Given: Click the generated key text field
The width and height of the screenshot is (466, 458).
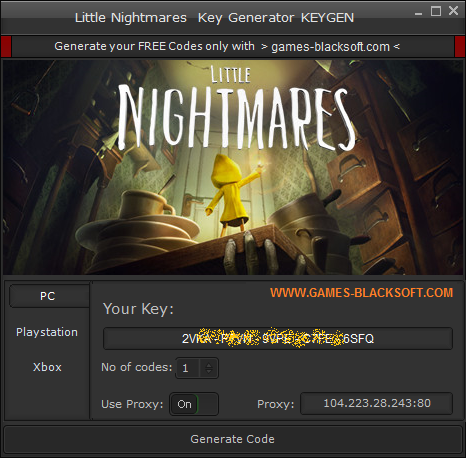Looking at the screenshot, I should coord(278,338).
